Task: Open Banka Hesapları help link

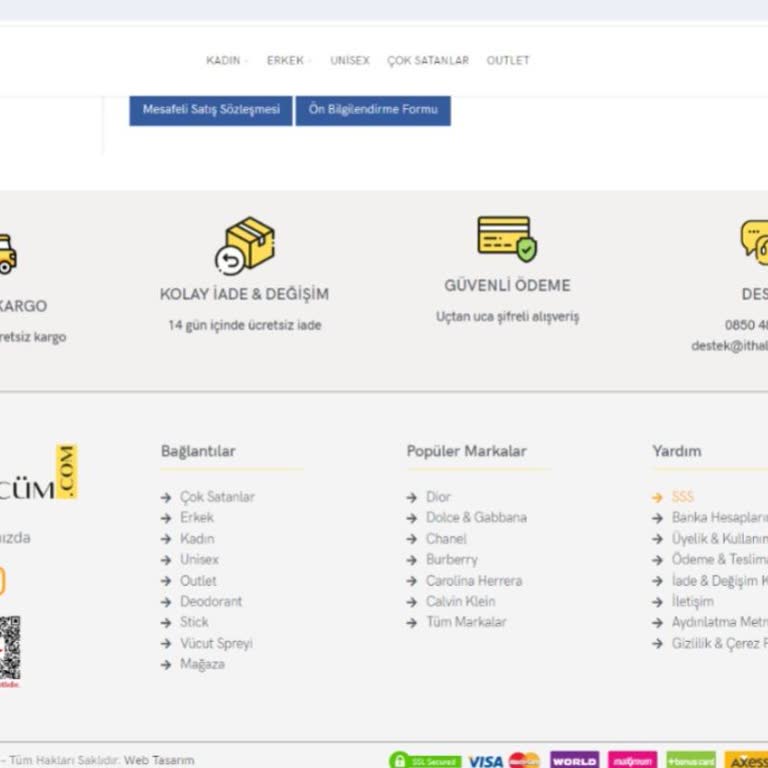Action: click(x=720, y=517)
